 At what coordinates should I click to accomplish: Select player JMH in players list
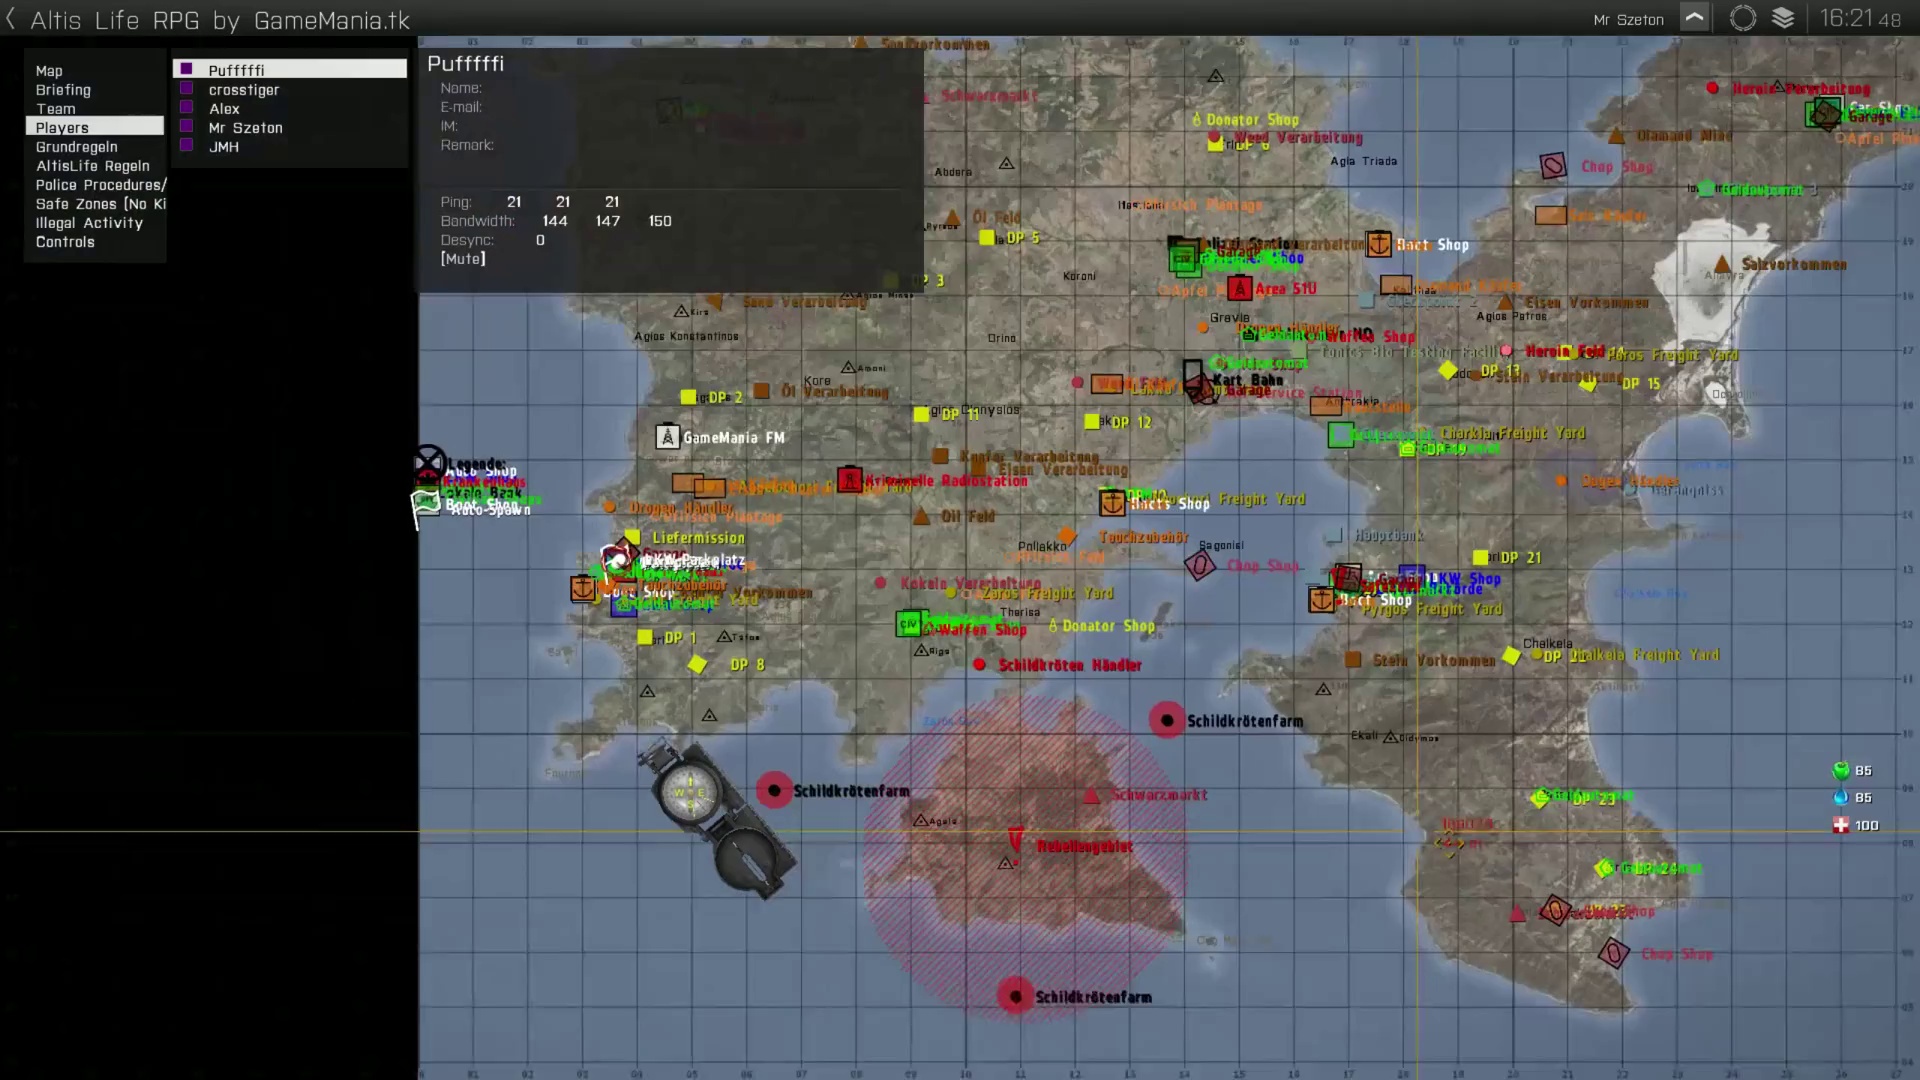pyautogui.click(x=224, y=147)
